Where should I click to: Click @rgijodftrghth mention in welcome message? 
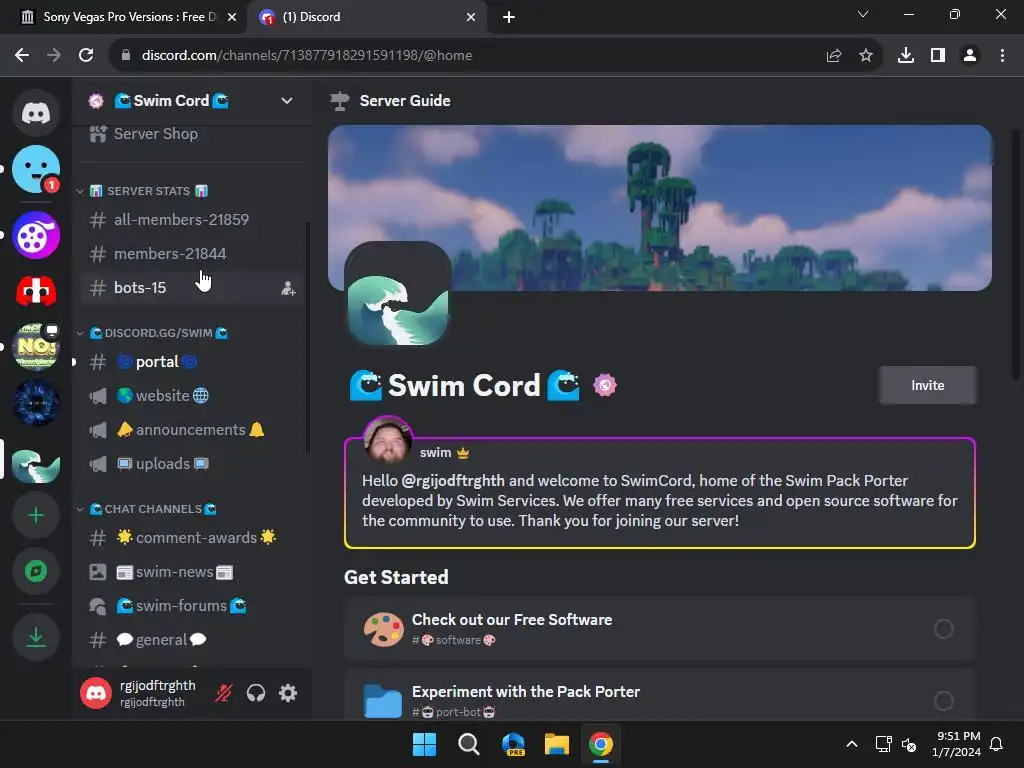tap(453, 481)
